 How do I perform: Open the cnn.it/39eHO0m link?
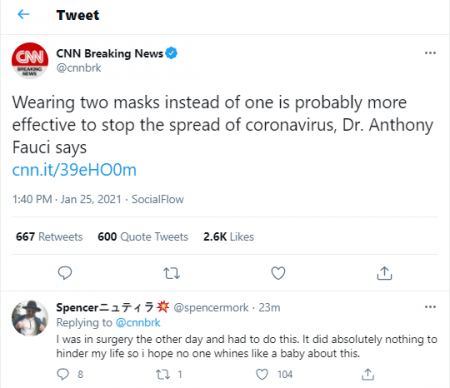(x=74, y=170)
